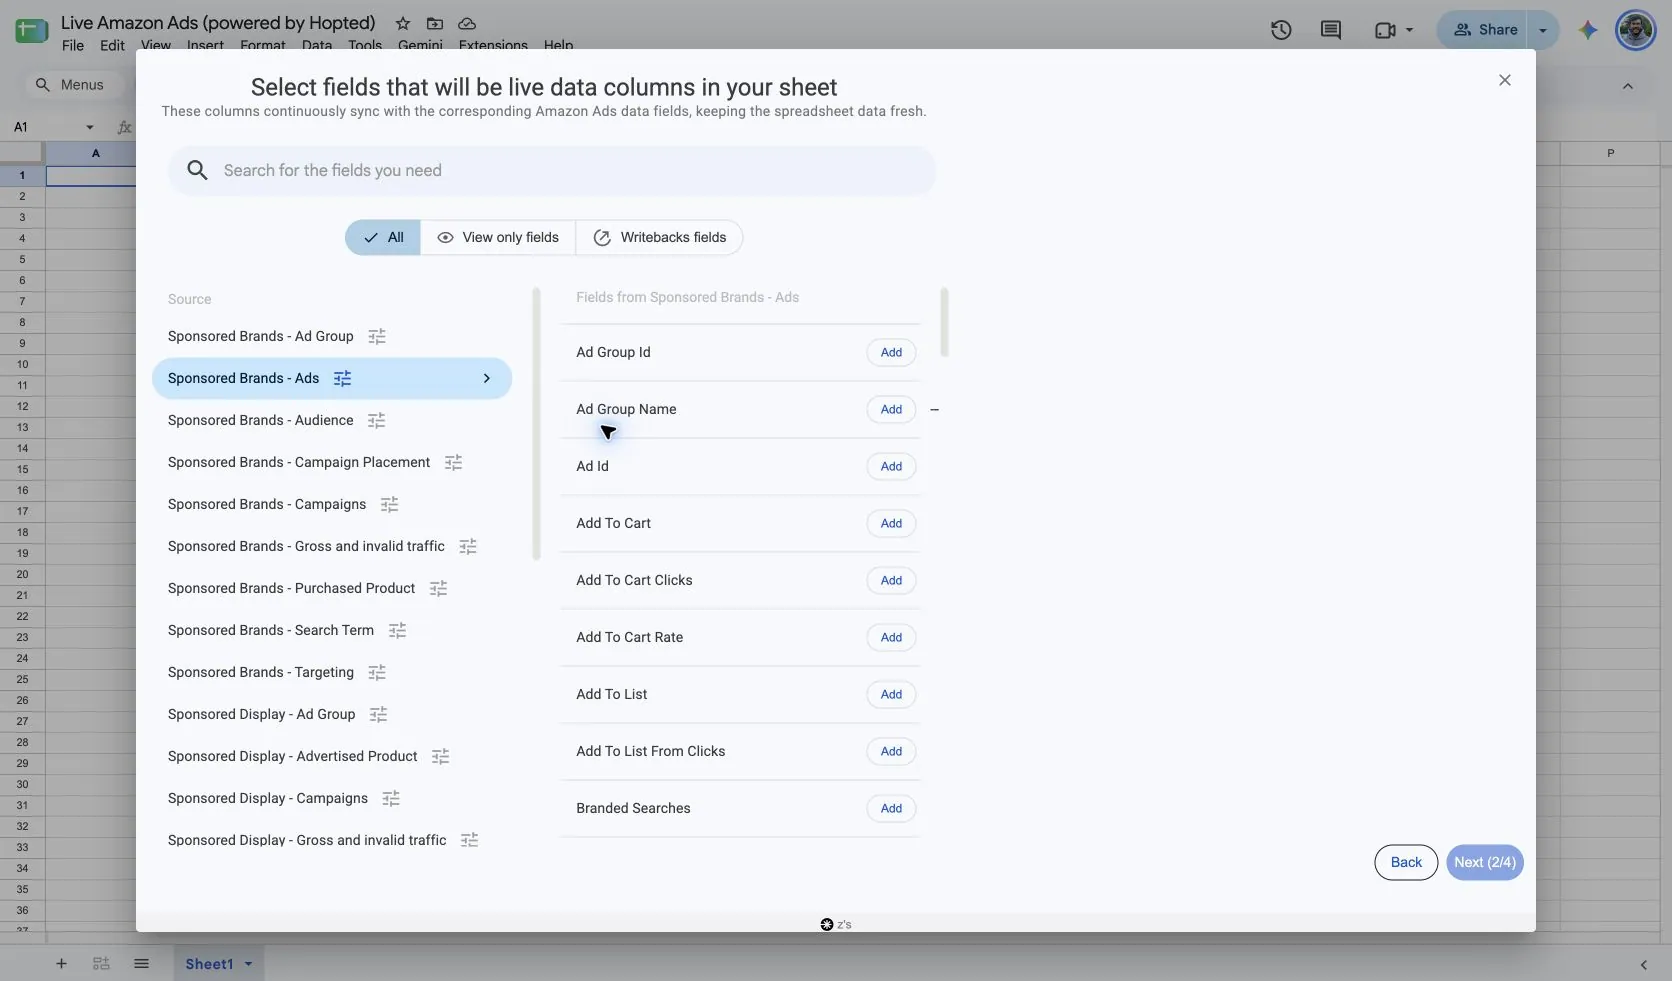Filter by Writebacks fields

[659, 238]
